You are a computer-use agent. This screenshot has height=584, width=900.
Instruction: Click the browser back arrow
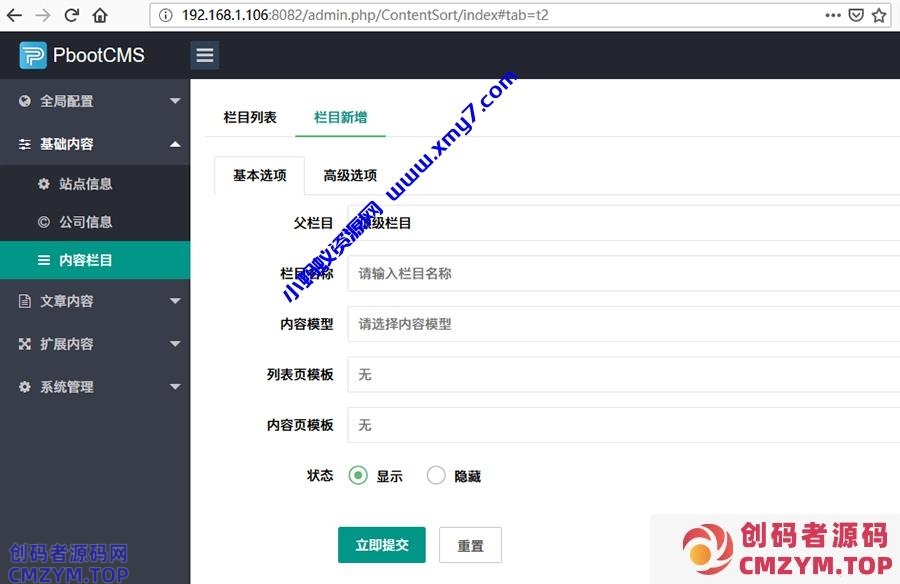coord(14,15)
